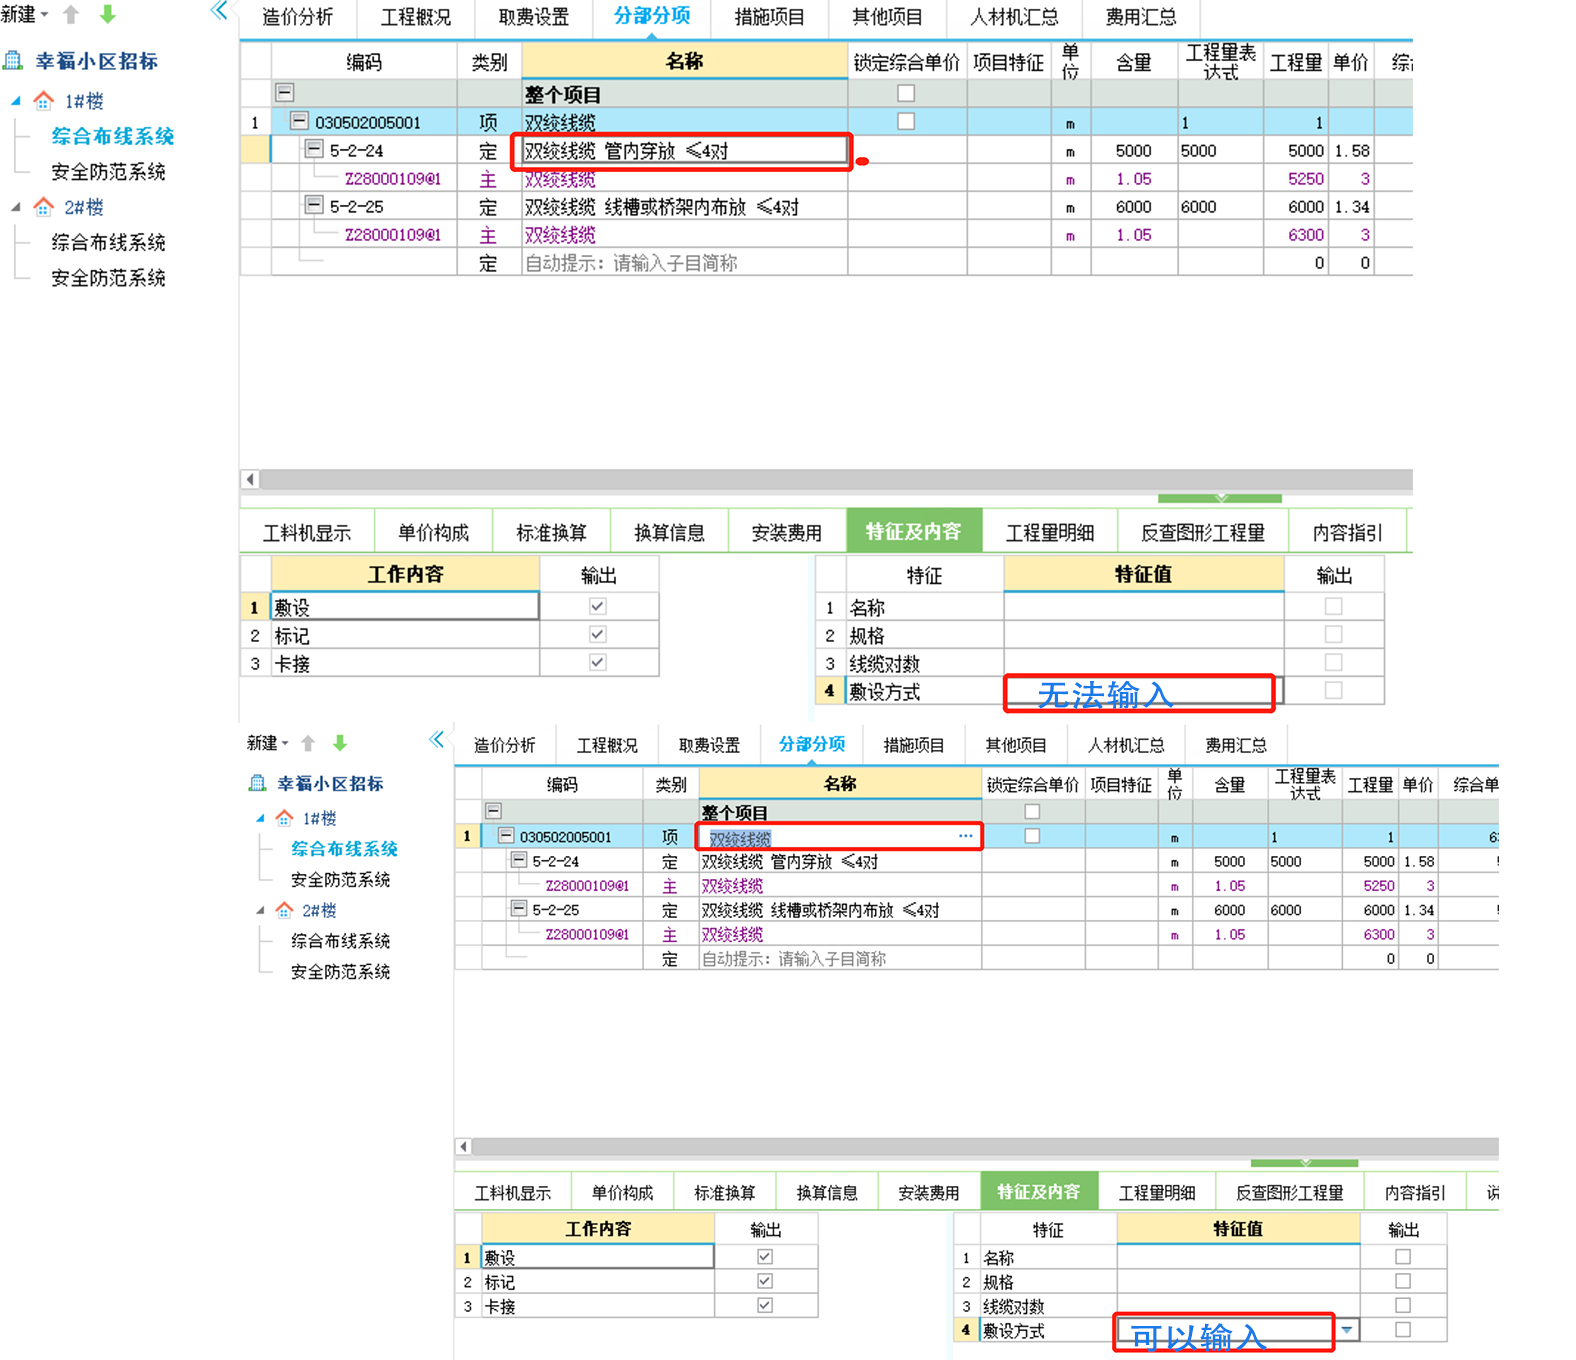Viewport: 1576px width, 1360px height.
Task: Select highlighted 综合布线系统 in lower tree
Action: click(344, 849)
